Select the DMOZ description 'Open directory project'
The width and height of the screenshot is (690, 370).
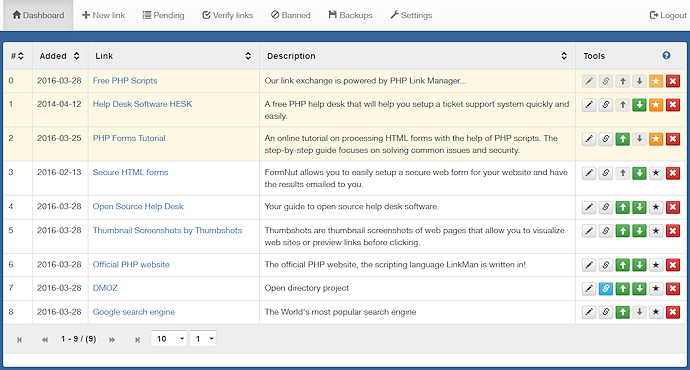pos(306,288)
